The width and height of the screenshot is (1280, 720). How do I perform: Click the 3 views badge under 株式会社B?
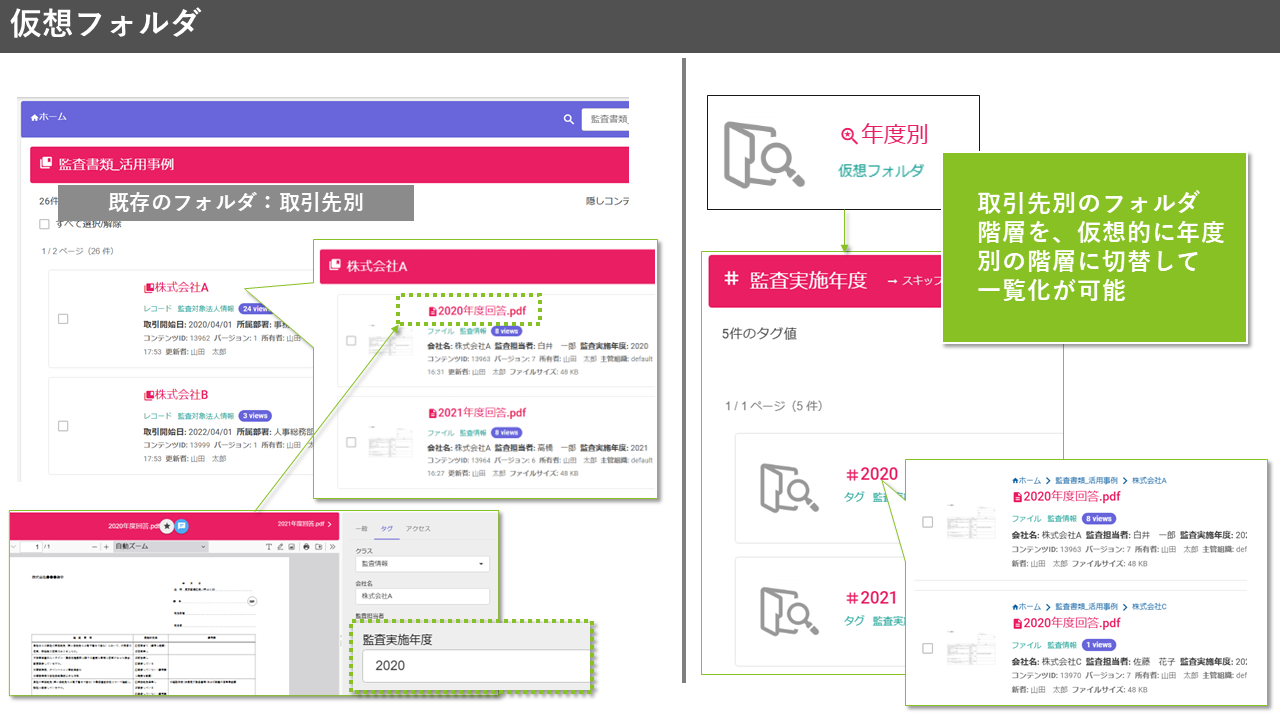tap(255, 416)
